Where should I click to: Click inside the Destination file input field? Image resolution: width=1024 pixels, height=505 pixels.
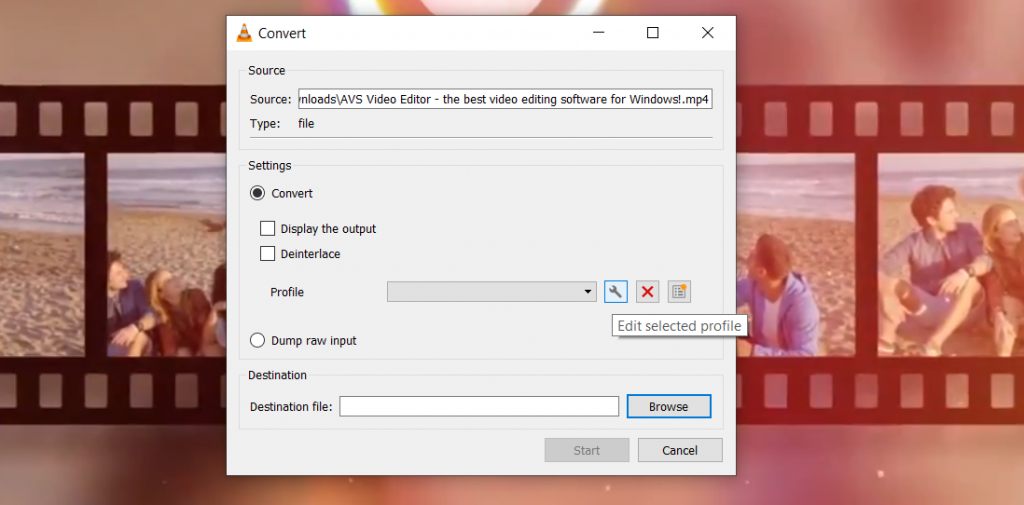479,406
